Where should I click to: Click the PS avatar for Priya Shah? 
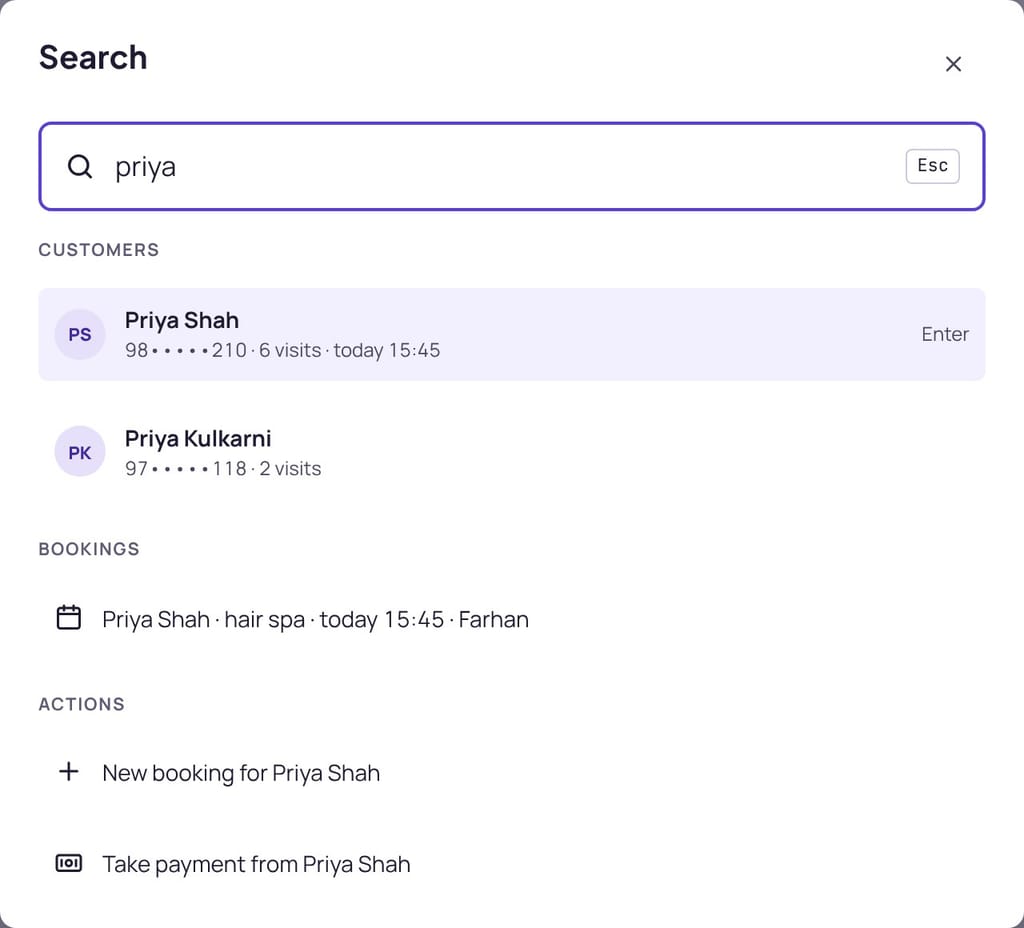pyautogui.click(x=80, y=334)
